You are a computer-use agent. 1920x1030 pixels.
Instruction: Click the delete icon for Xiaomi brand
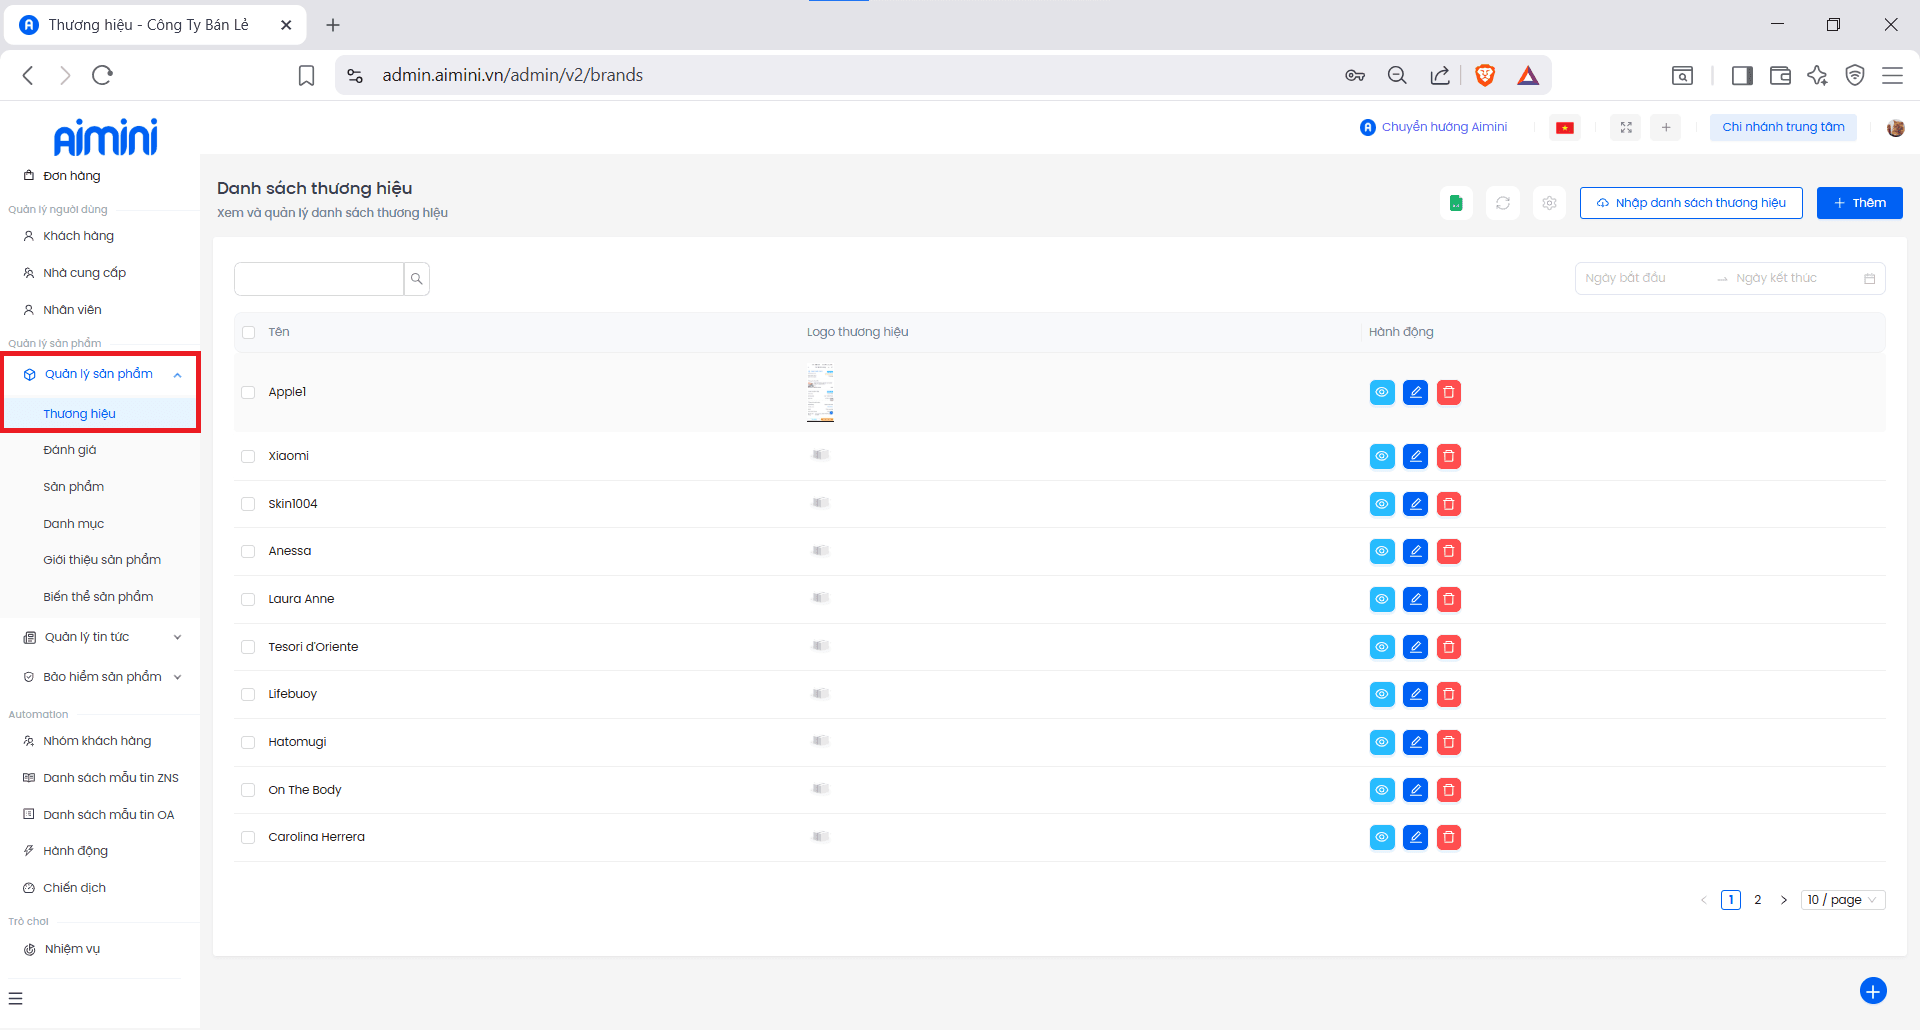(x=1448, y=457)
